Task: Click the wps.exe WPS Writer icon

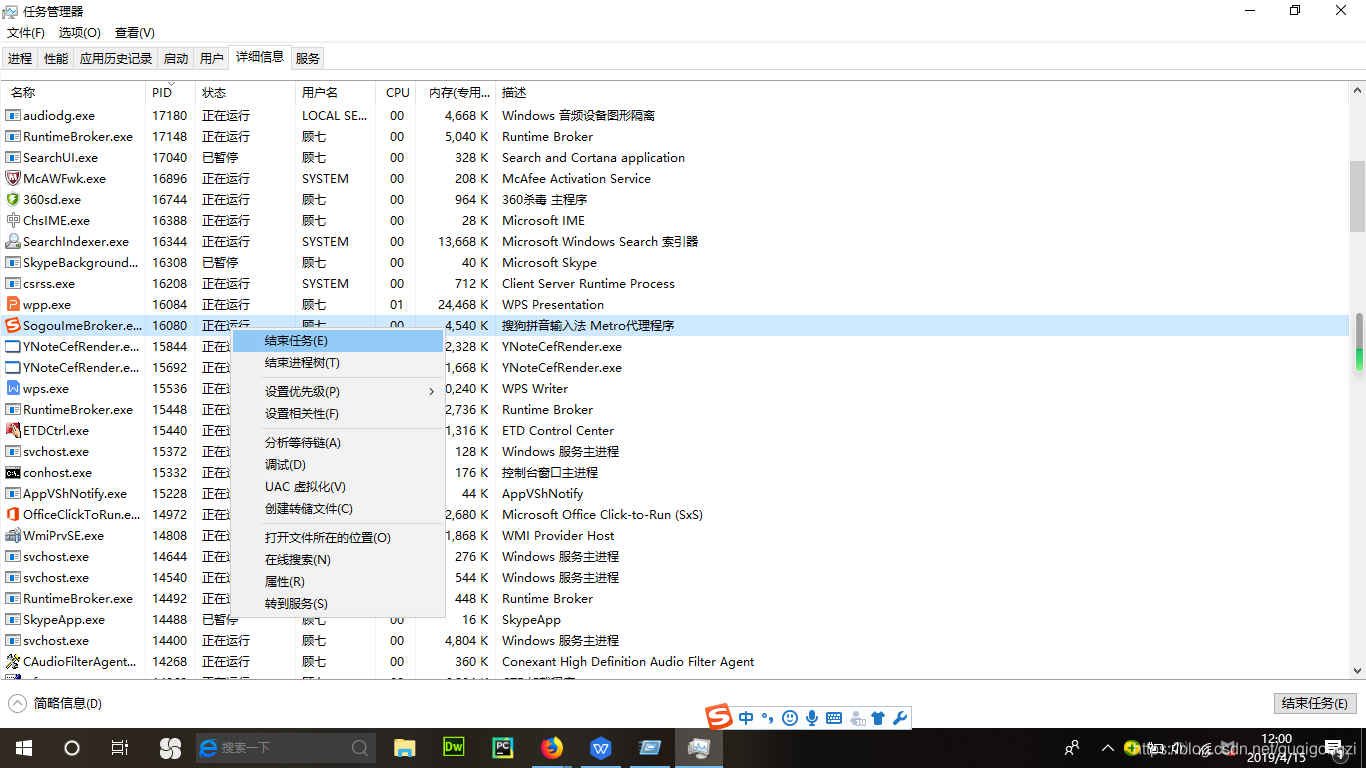Action: (x=13, y=389)
